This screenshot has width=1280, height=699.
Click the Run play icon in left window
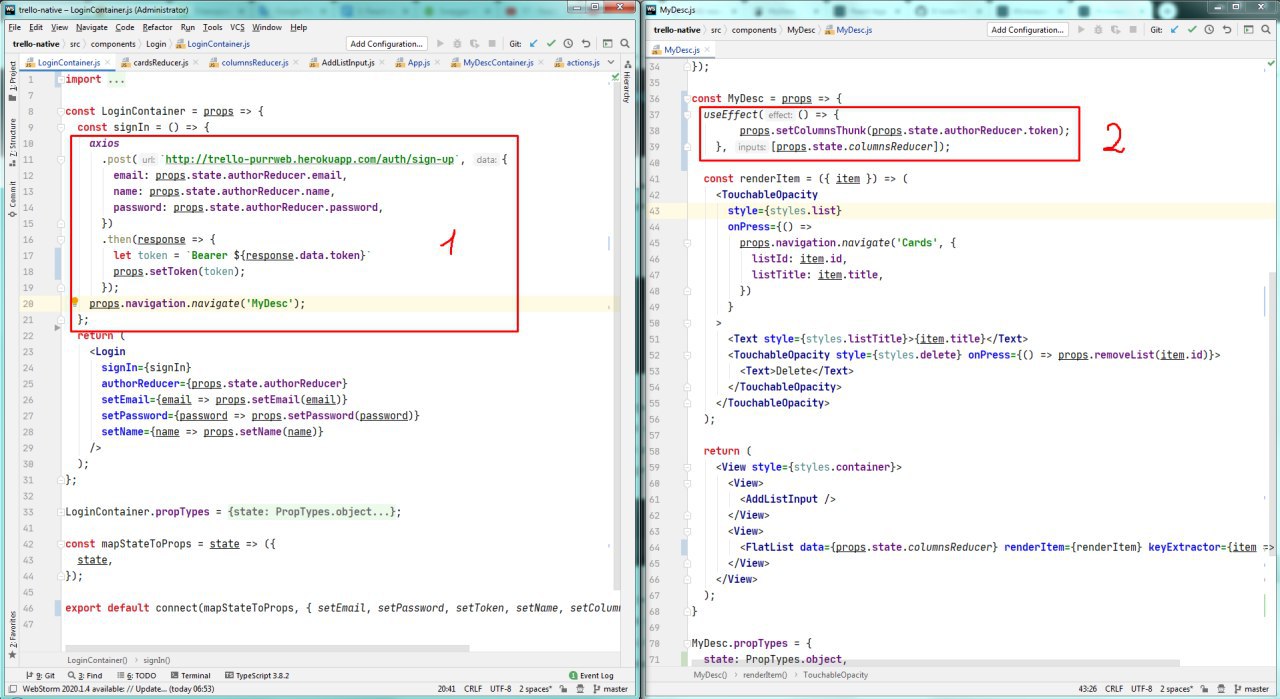click(x=441, y=44)
